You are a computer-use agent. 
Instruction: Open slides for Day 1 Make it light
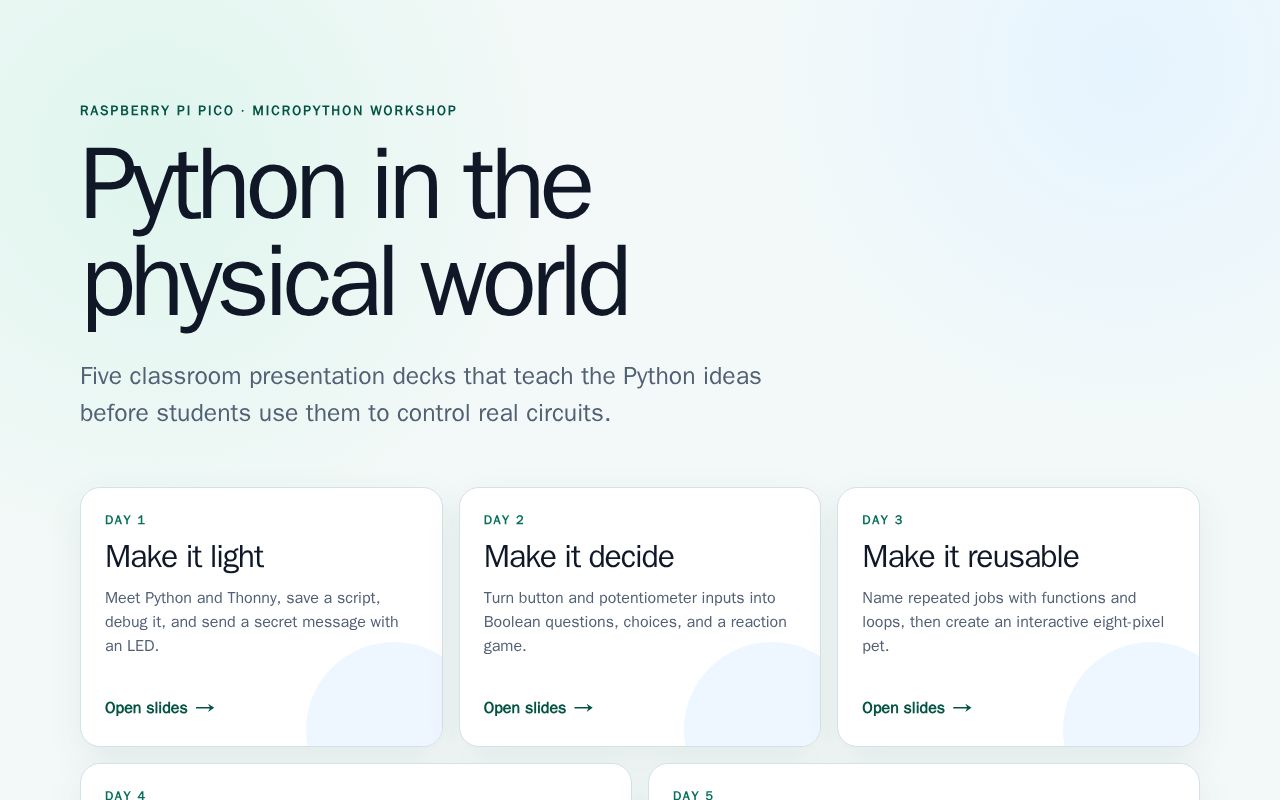point(160,708)
